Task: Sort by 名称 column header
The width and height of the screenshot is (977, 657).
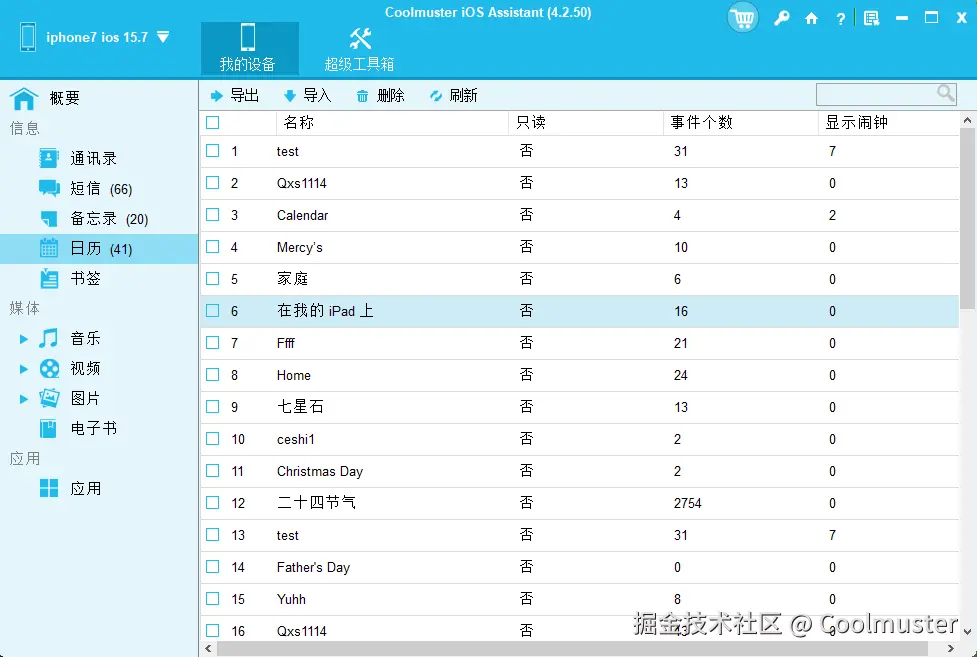Action: pos(392,122)
